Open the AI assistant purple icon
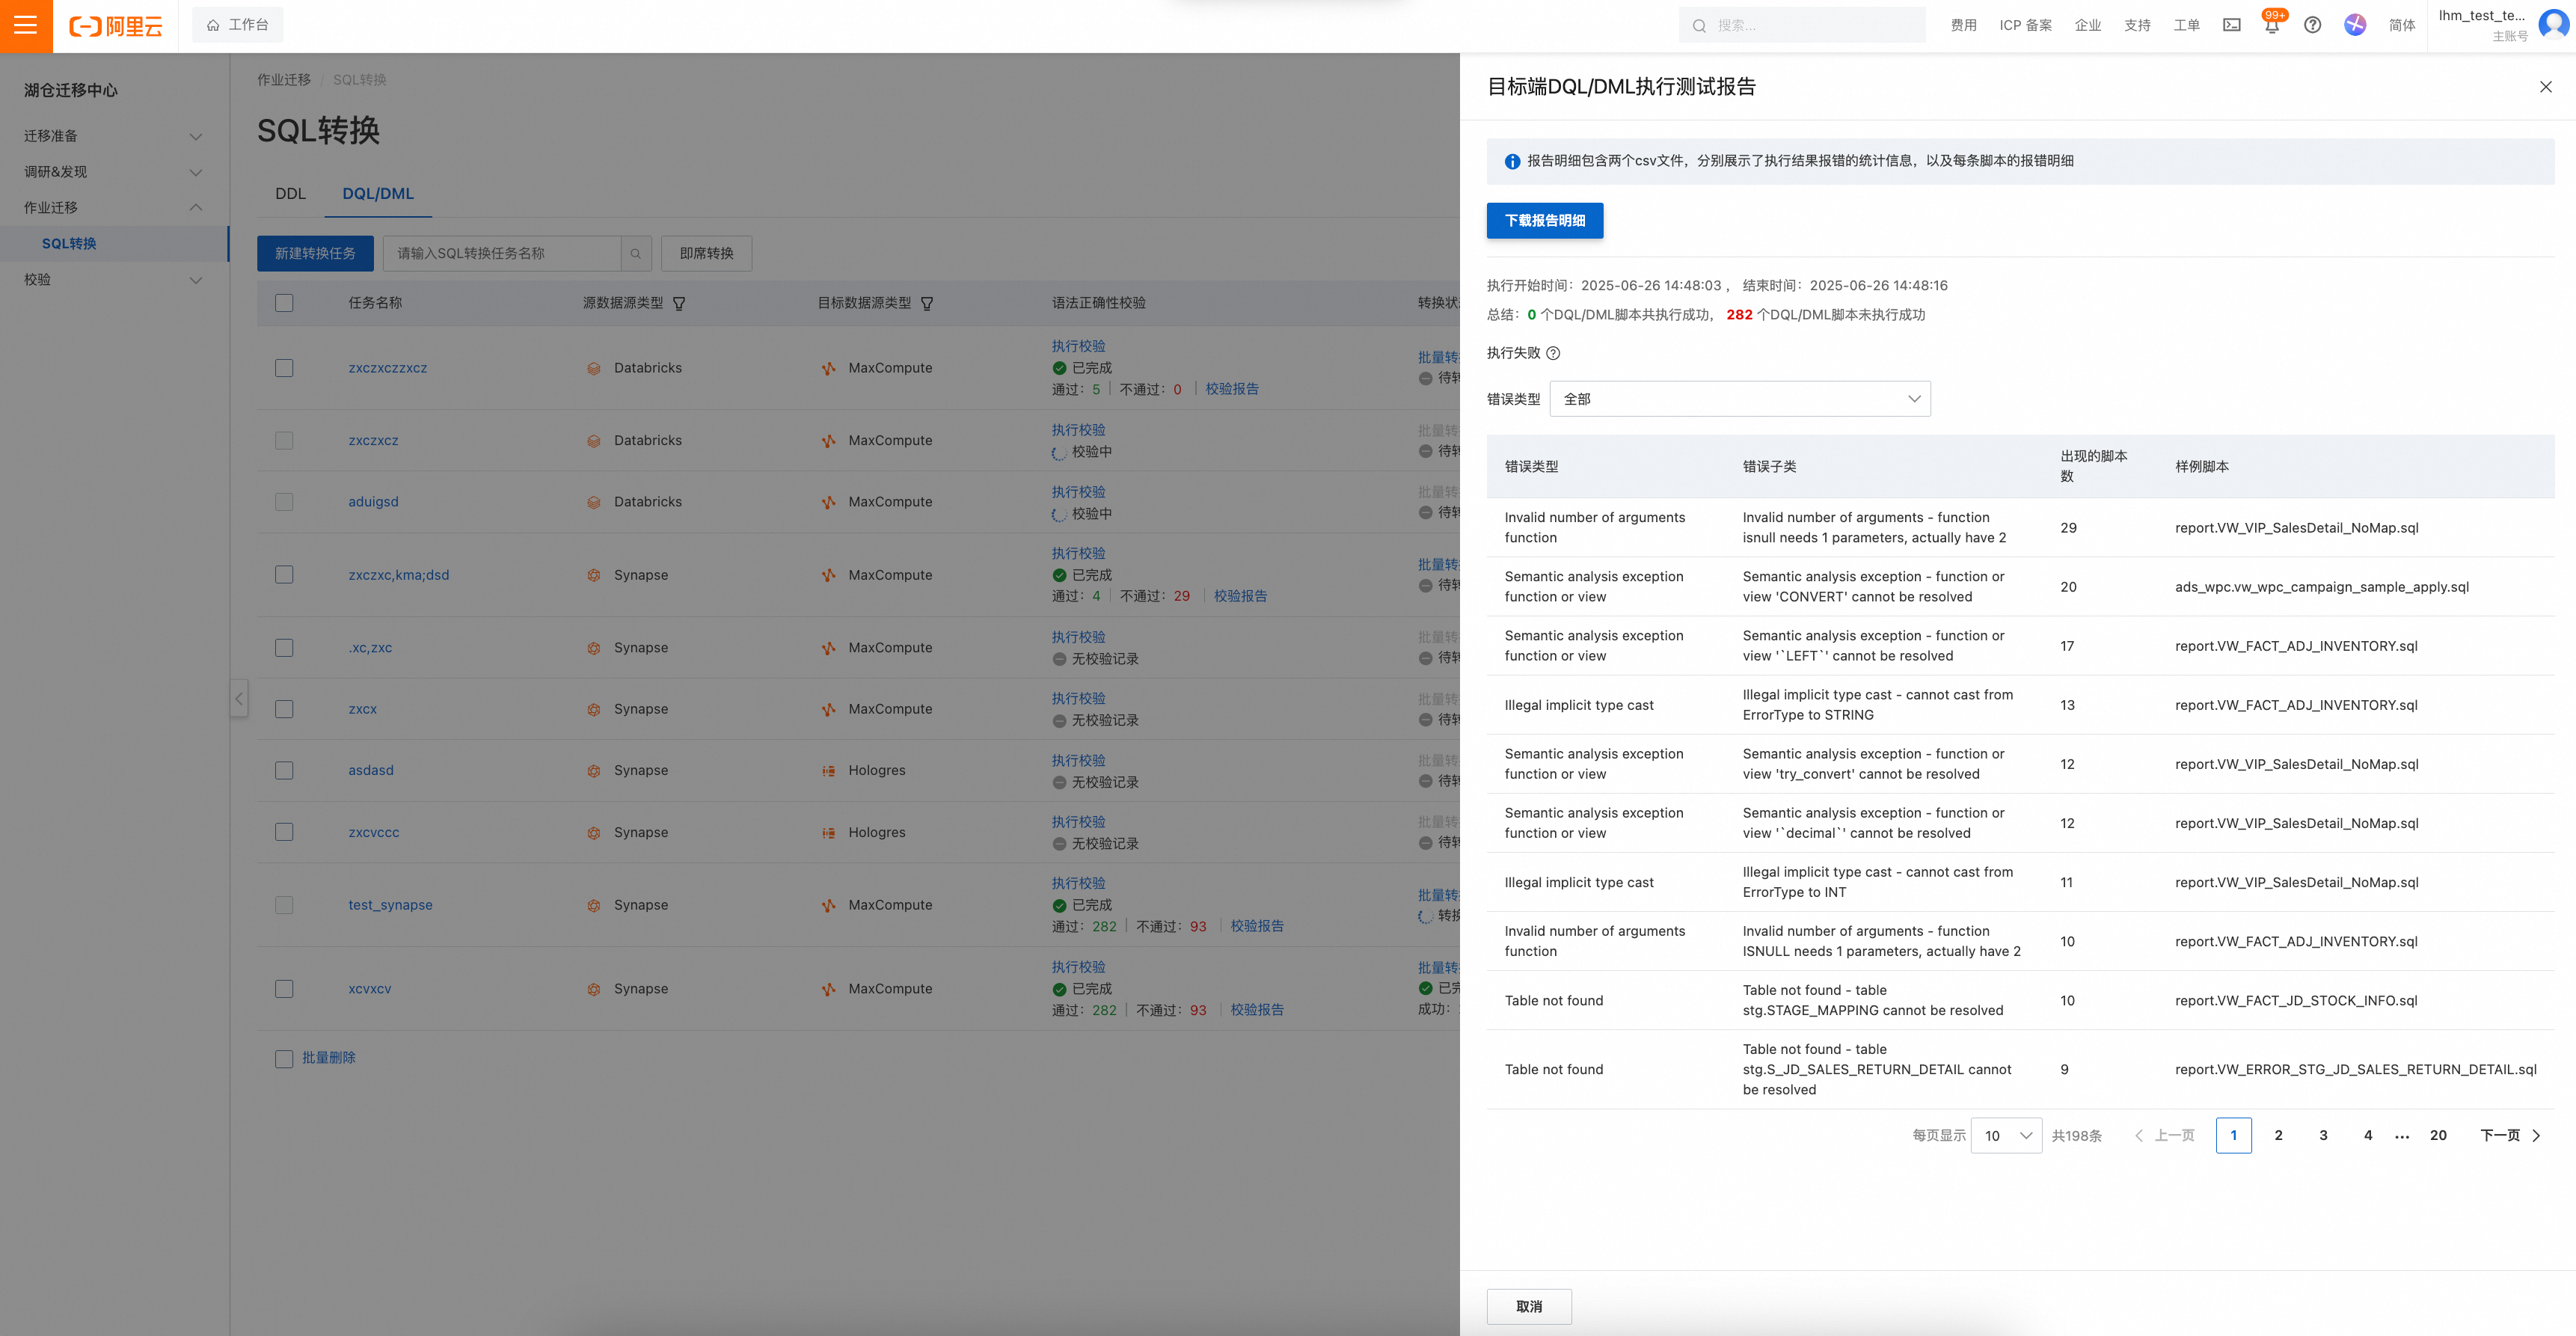Screen dimensions: 2576x1336 pyautogui.click(x=2355, y=25)
